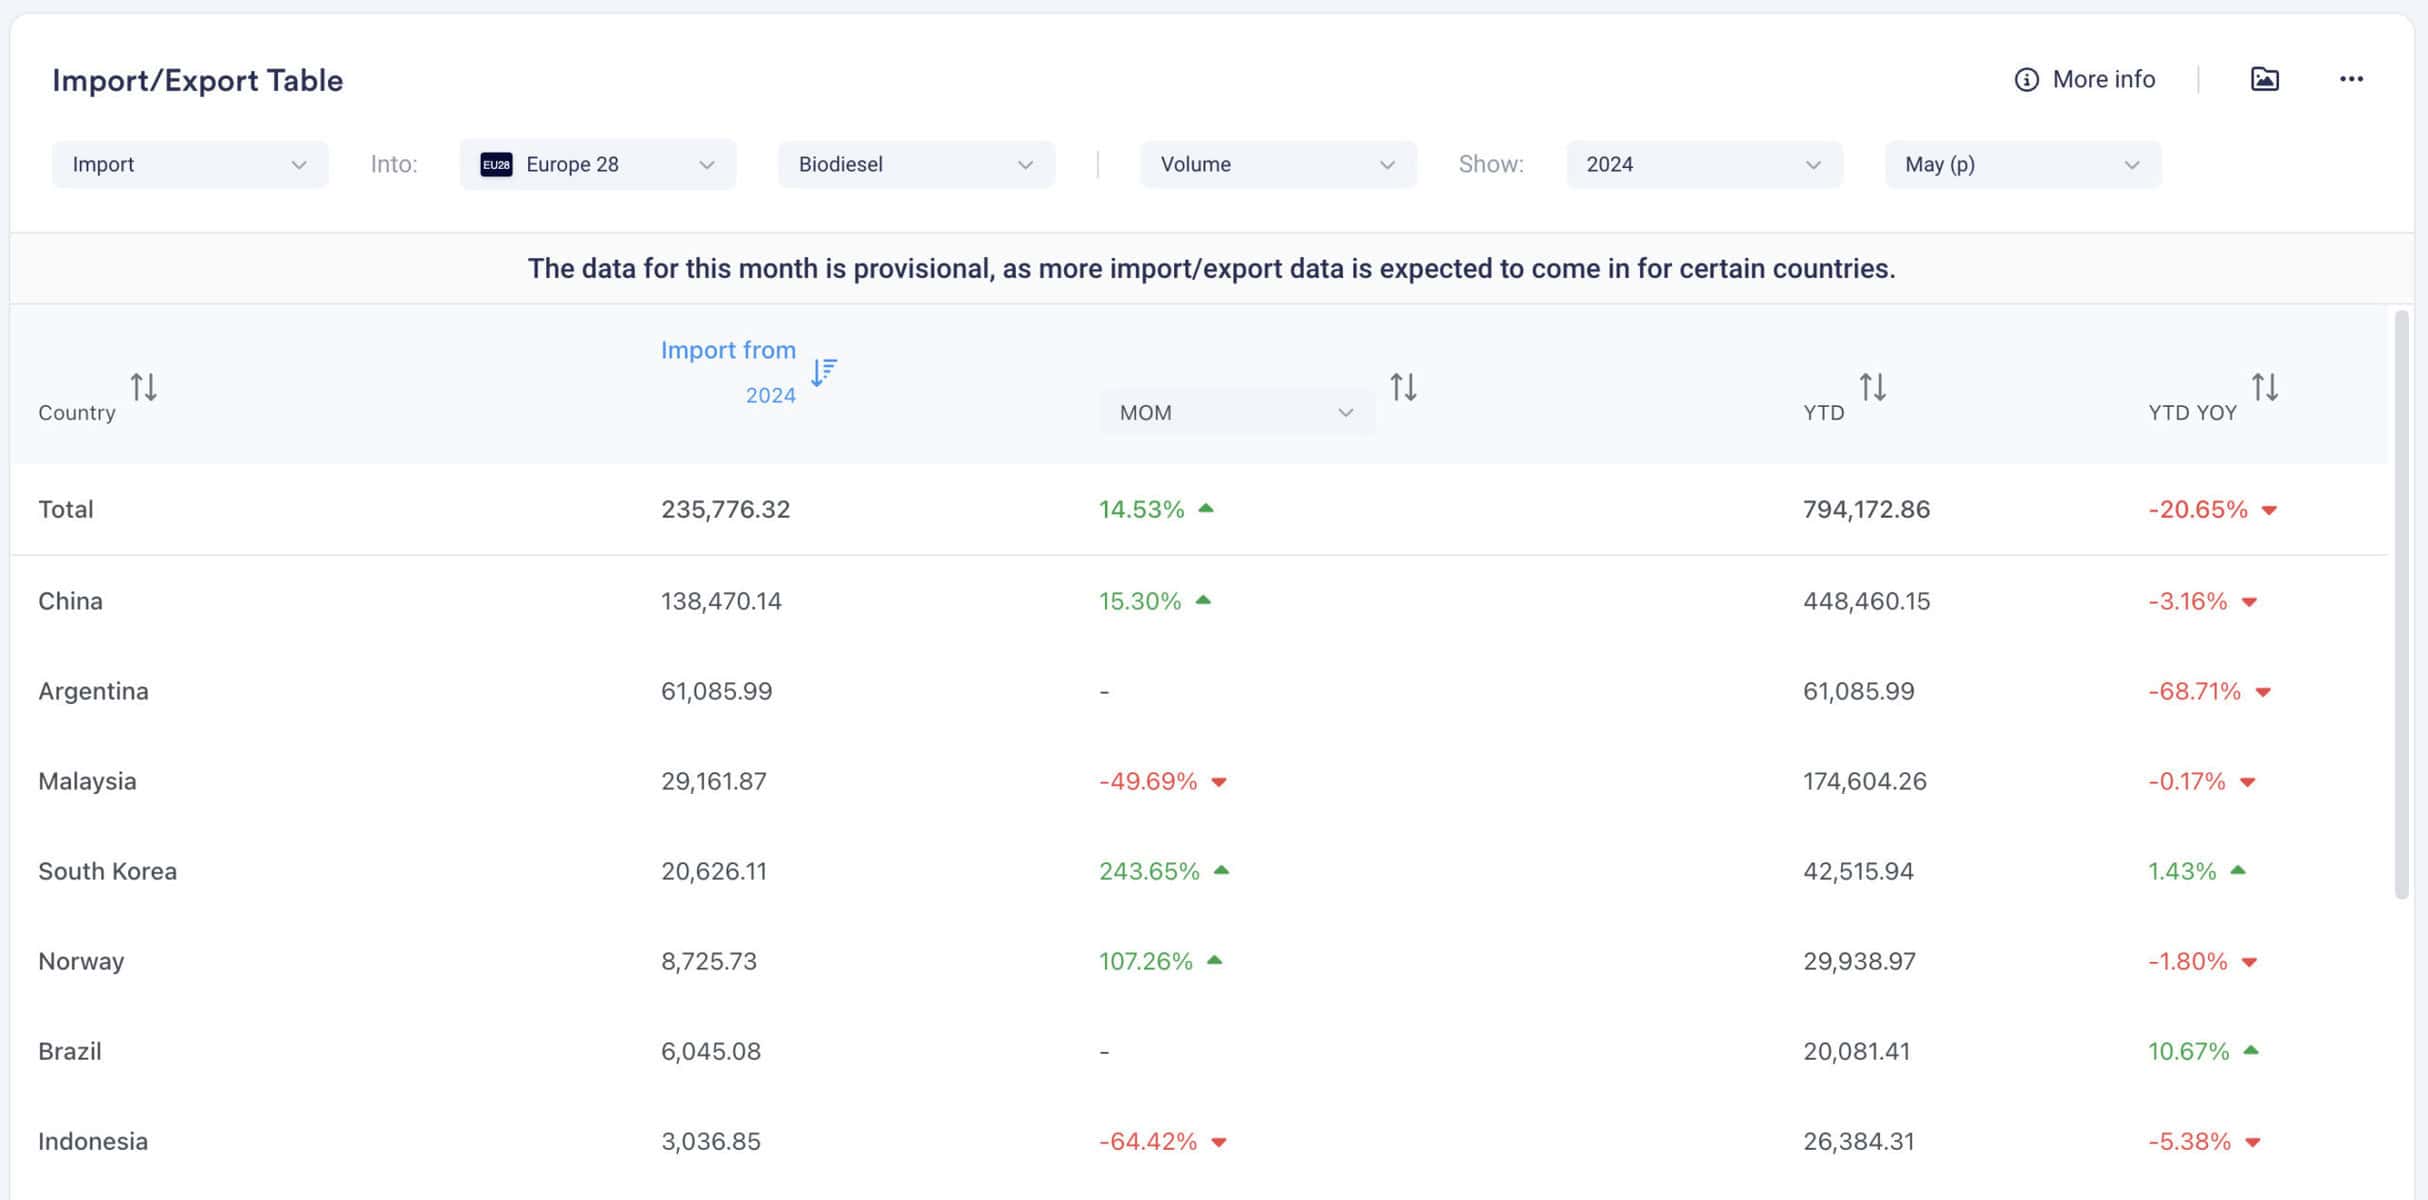Toggle Import from 2024 descending sort
Screen dimensions: 2428x1200
(823, 372)
